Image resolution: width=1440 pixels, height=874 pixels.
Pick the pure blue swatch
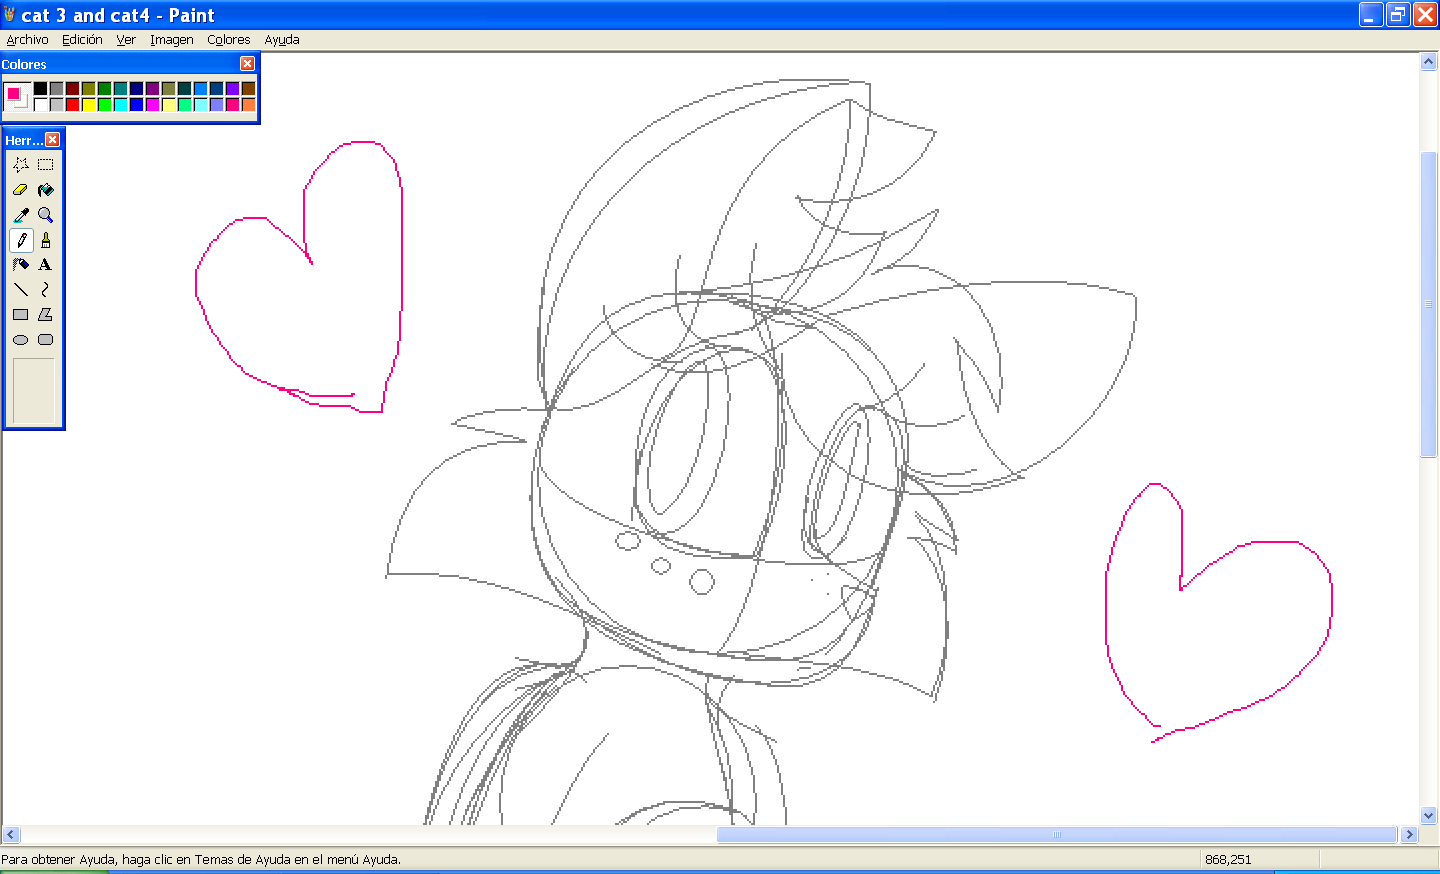(x=137, y=104)
